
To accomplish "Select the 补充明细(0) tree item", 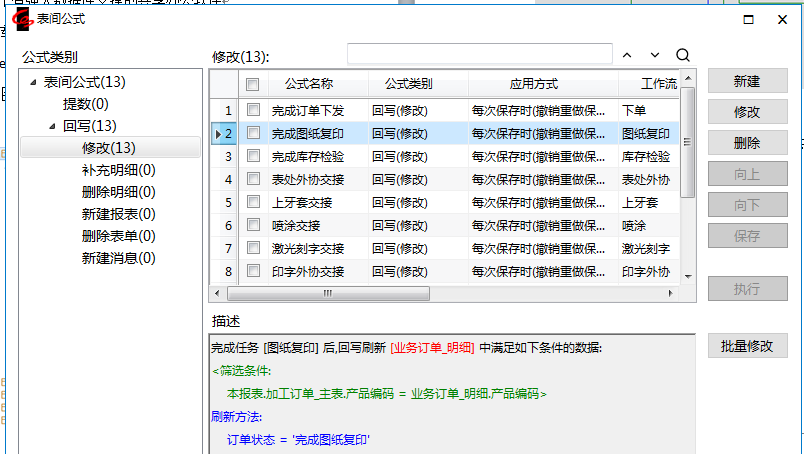I will click(118, 170).
